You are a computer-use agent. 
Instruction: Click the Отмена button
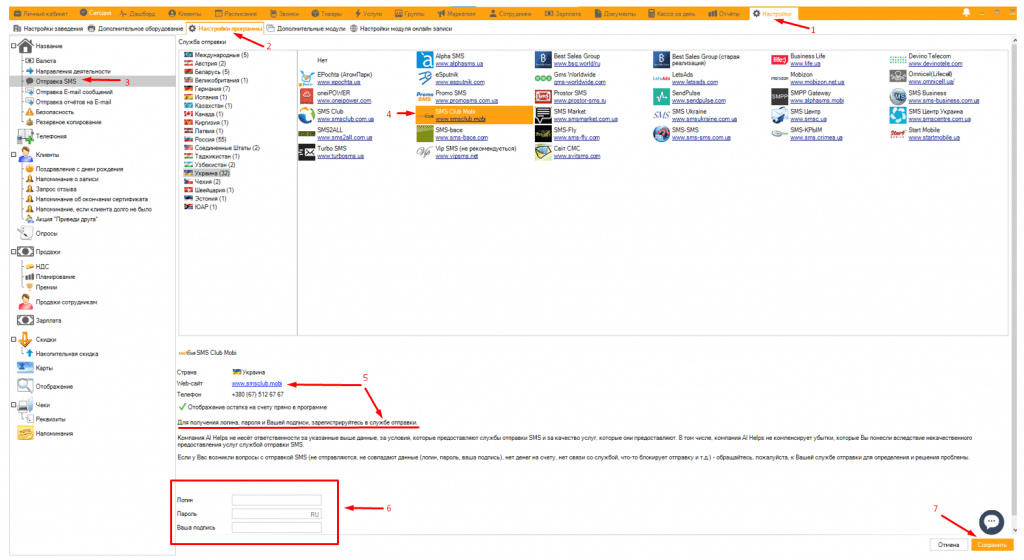point(948,544)
